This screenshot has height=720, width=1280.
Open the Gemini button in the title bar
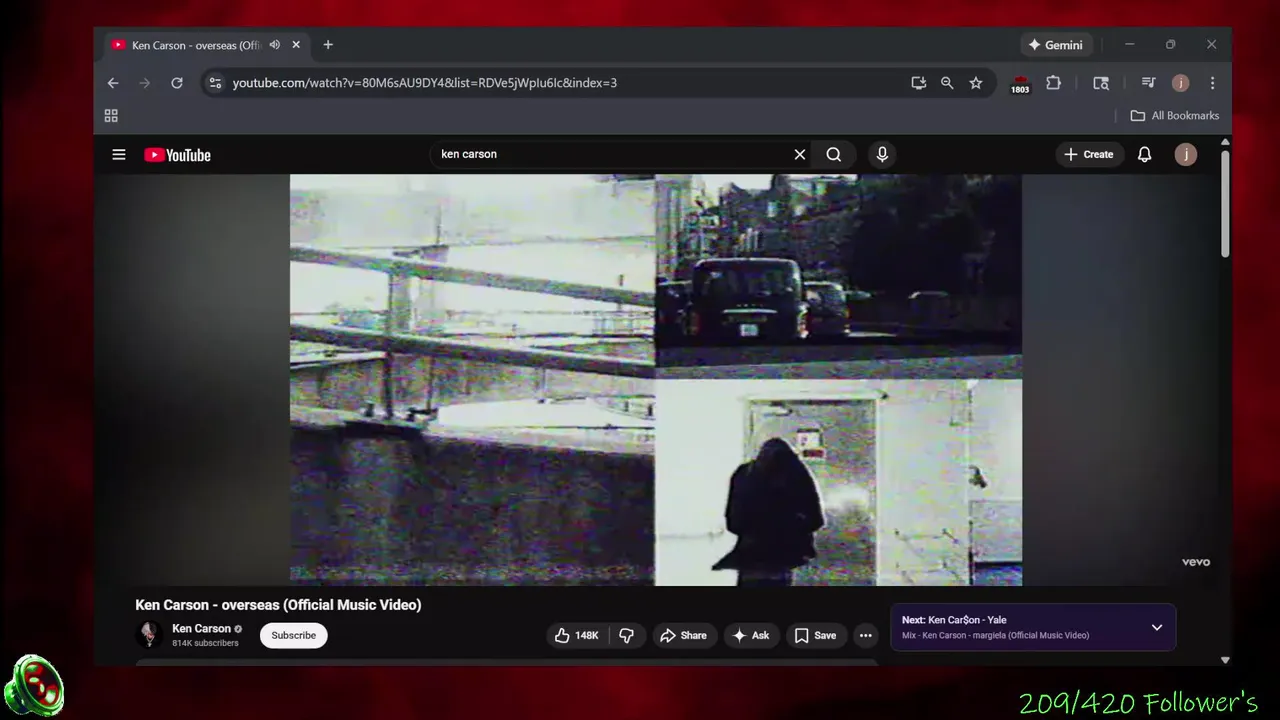pyautogui.click(x=1056, y=45)
